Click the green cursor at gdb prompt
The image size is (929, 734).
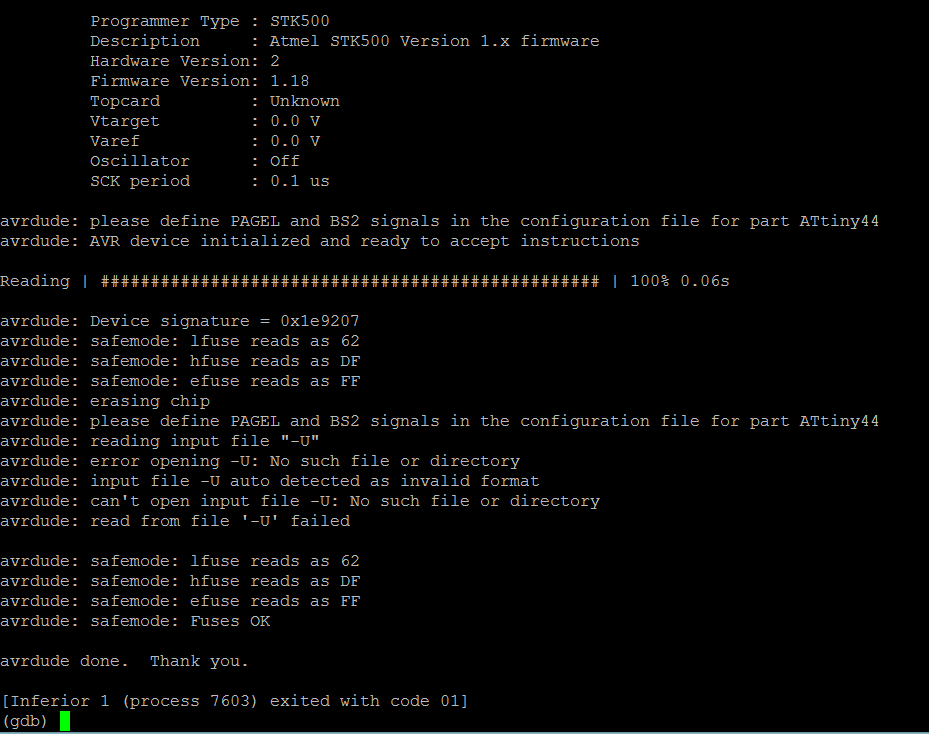pyautogui.click(x=65, y=721)
